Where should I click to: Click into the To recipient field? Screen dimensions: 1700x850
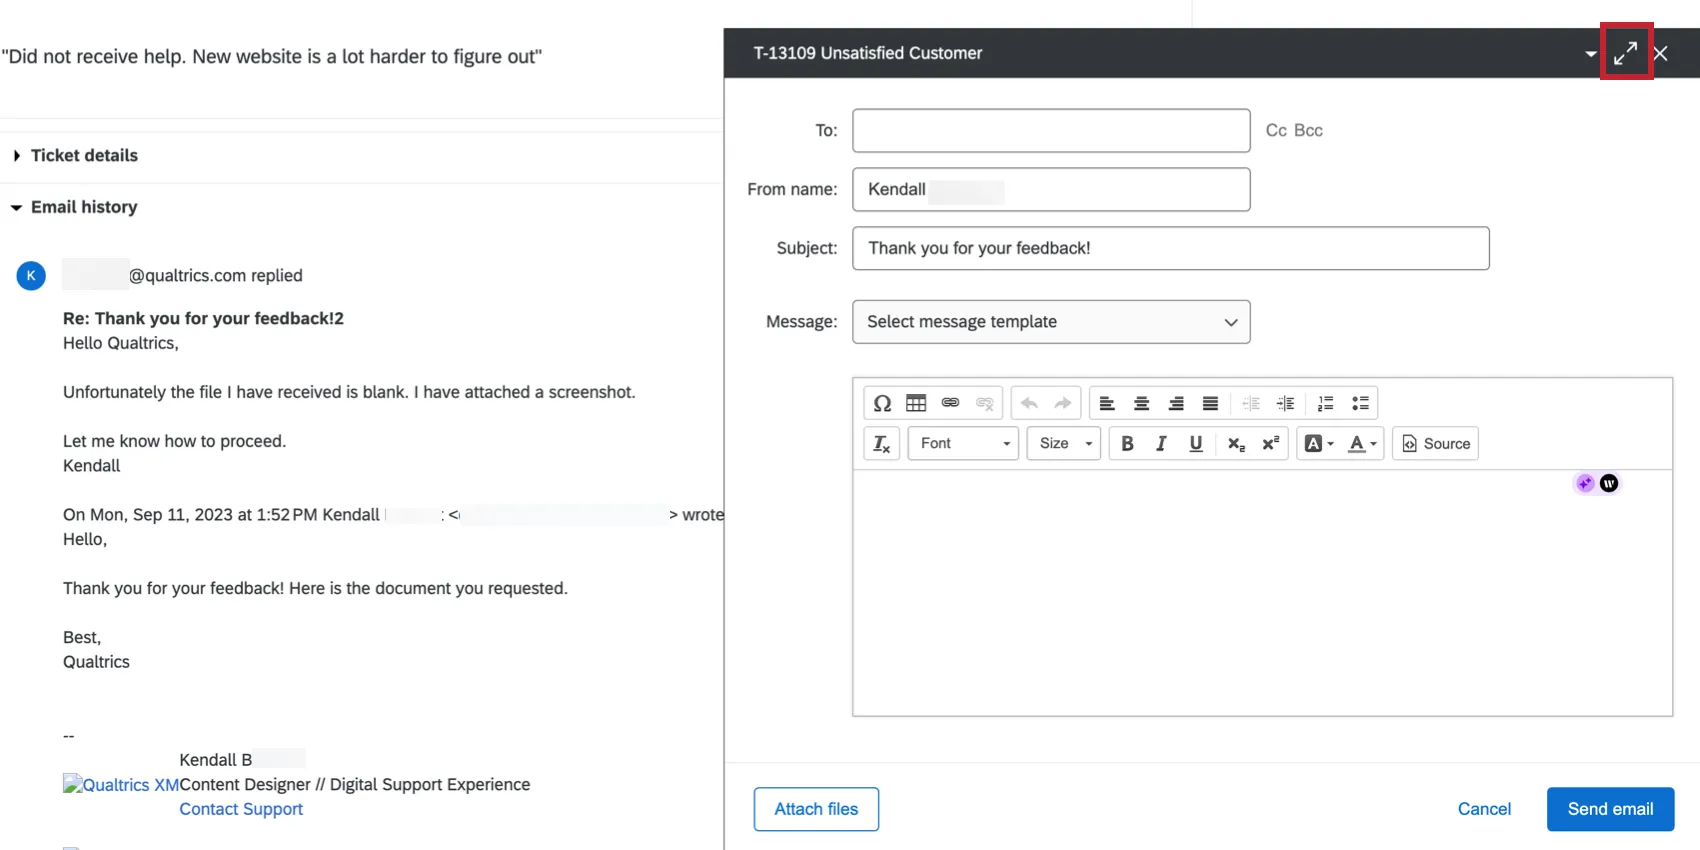click(1051, 131)
